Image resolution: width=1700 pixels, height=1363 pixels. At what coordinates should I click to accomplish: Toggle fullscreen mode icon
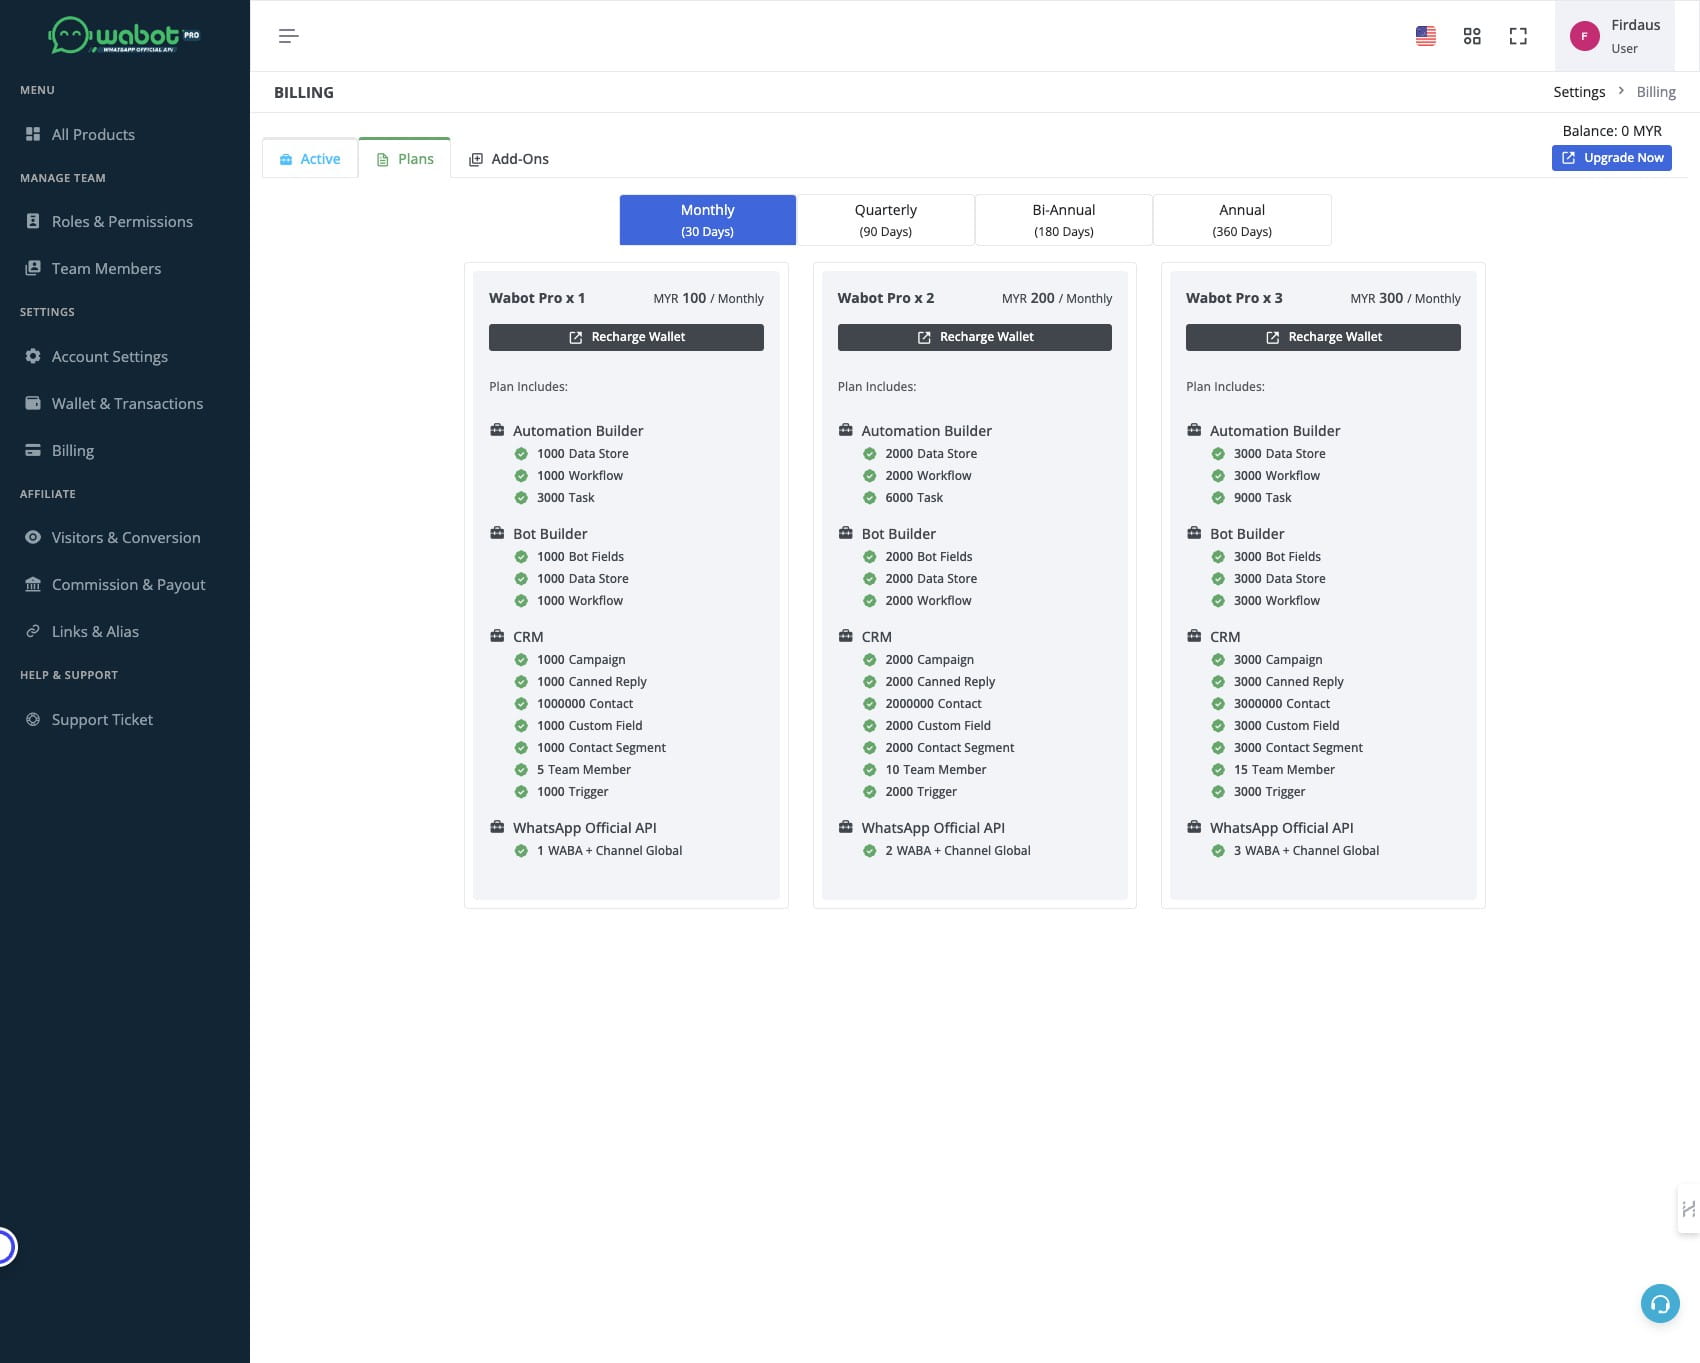click(1518, 36)
